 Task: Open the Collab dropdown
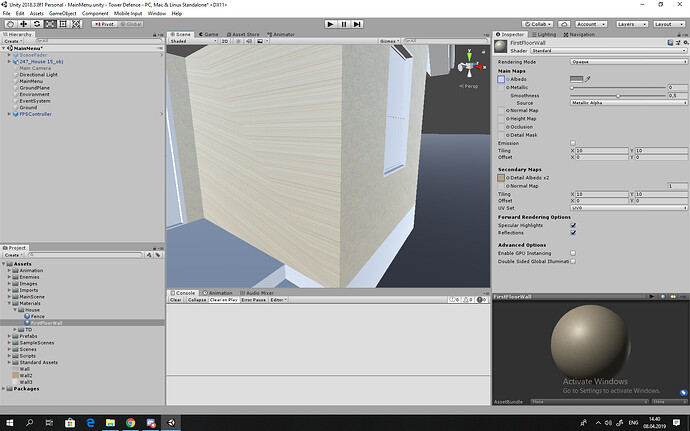(538, 24)
